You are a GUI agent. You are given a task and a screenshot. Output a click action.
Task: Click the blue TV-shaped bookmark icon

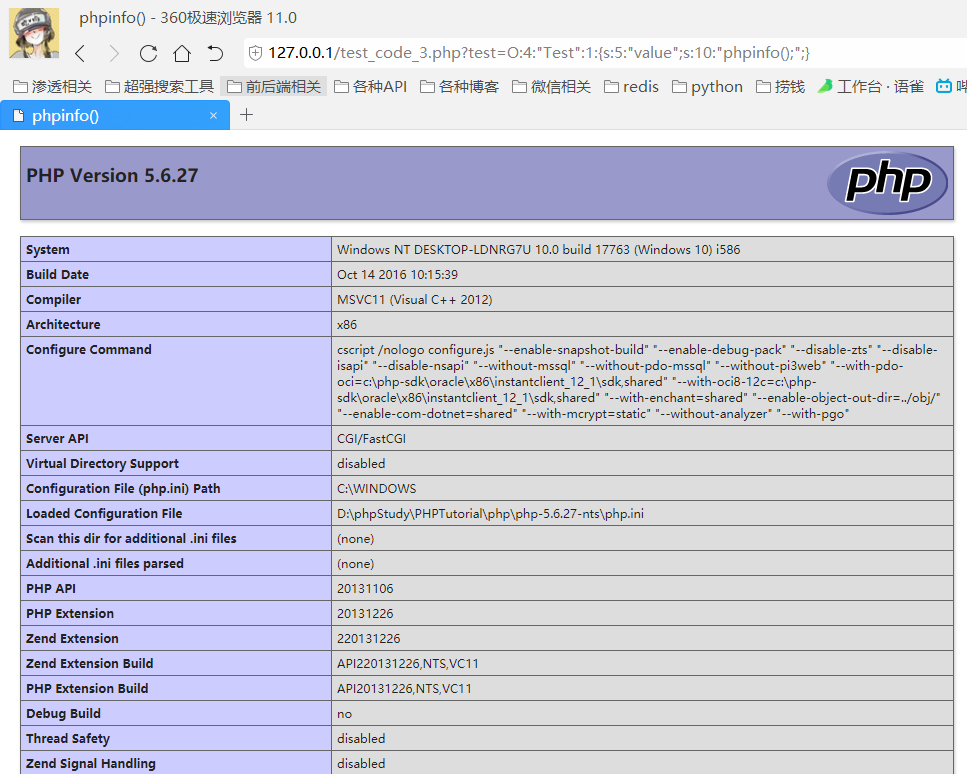coord(944,86)
